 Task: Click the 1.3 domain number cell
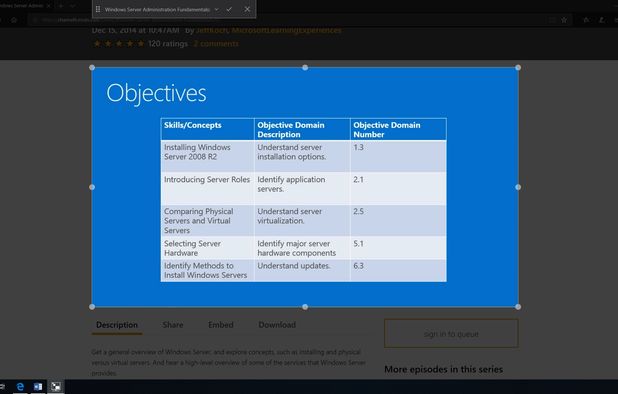point(398,156)
